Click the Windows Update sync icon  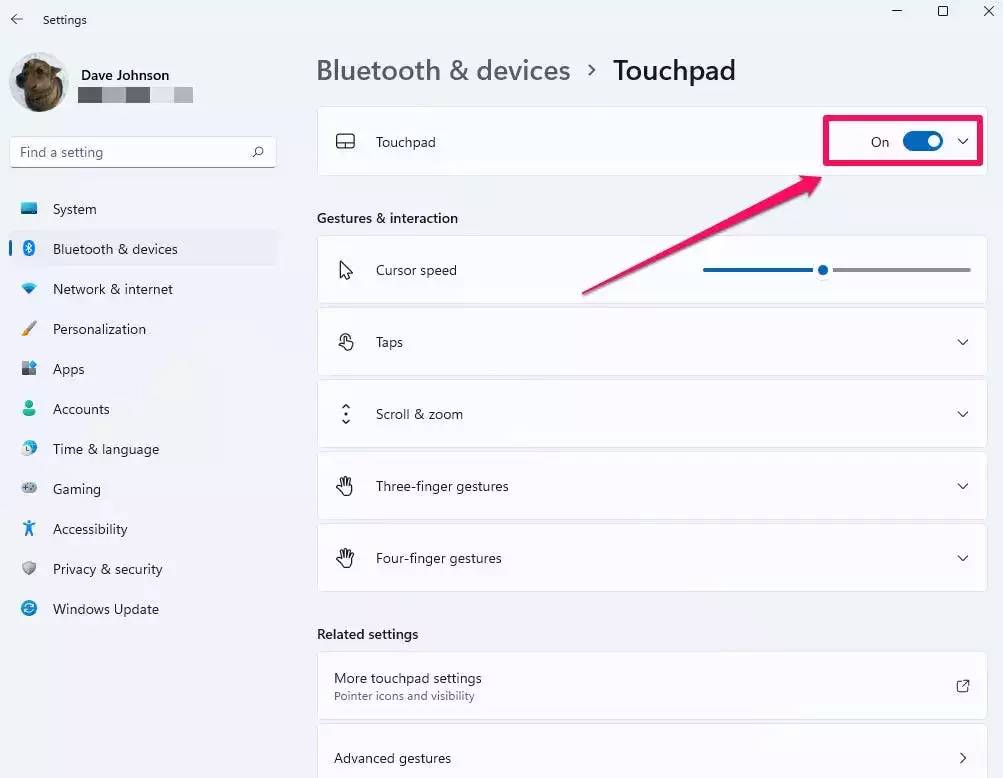click(29, 609)
